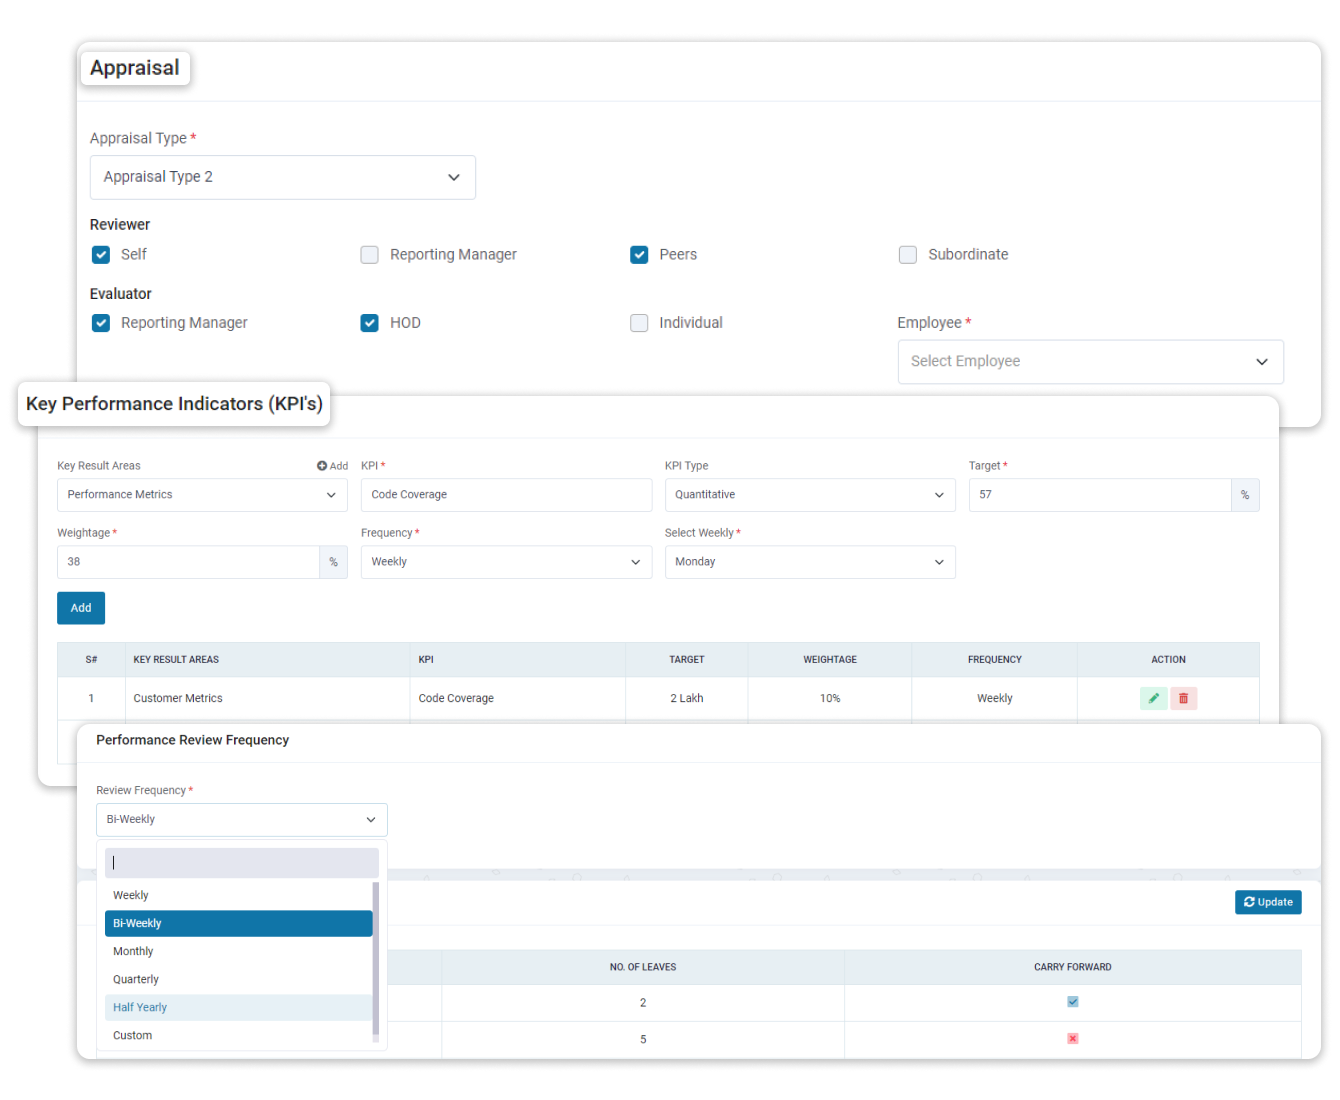This screenshot has height=1100, width=1340.
Task: Click the red delete trash icon
Action: coord(1183,698)
